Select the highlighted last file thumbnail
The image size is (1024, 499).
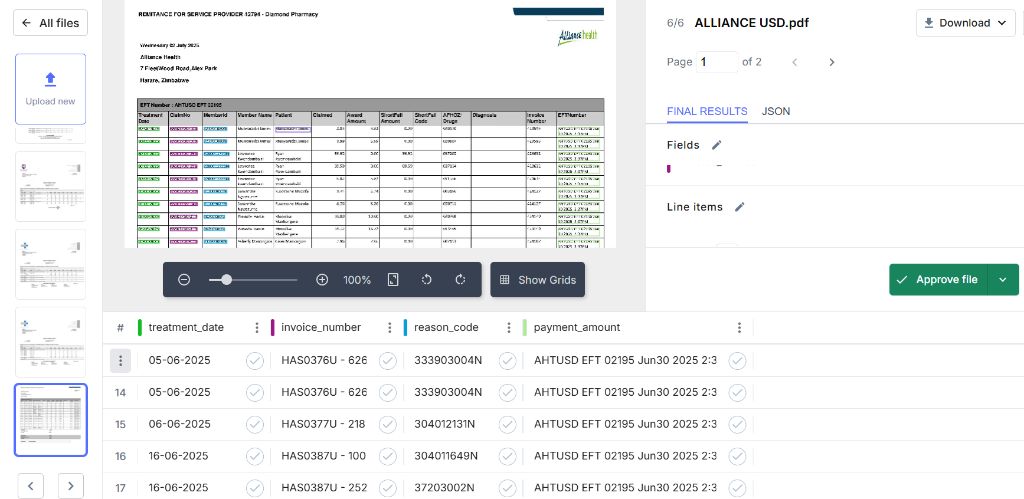[x=50, y=420]
